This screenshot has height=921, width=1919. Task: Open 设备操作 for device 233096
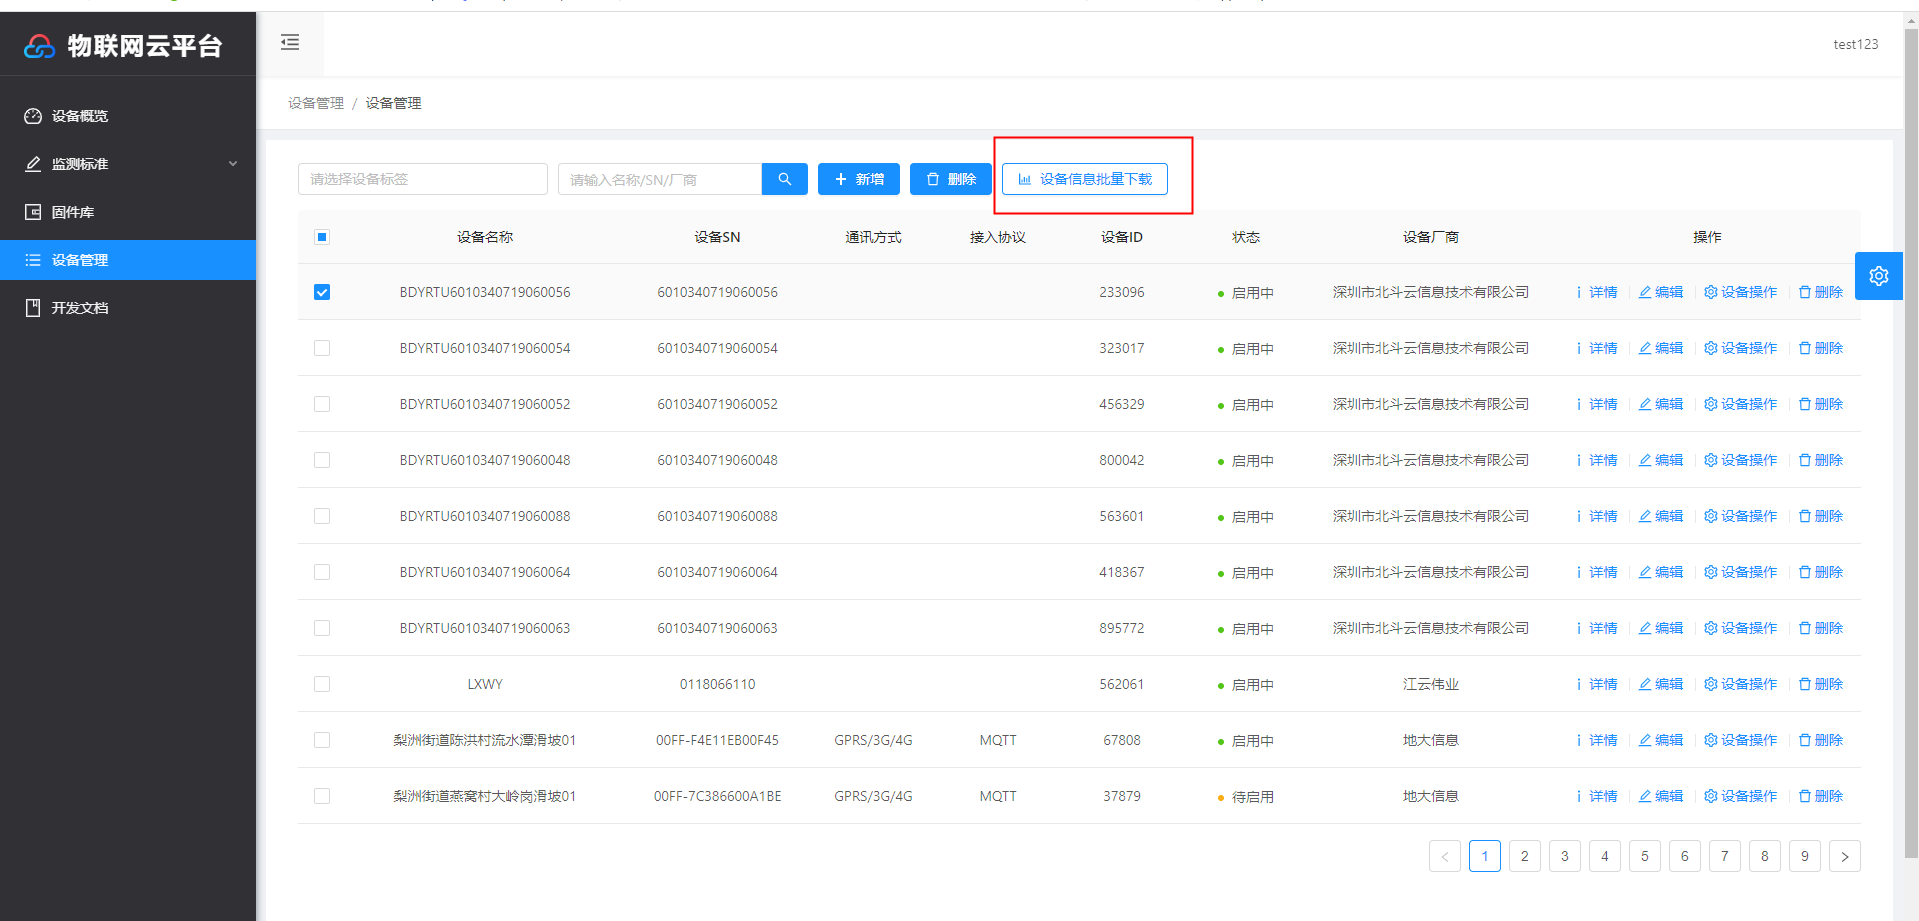(1741, 292)
